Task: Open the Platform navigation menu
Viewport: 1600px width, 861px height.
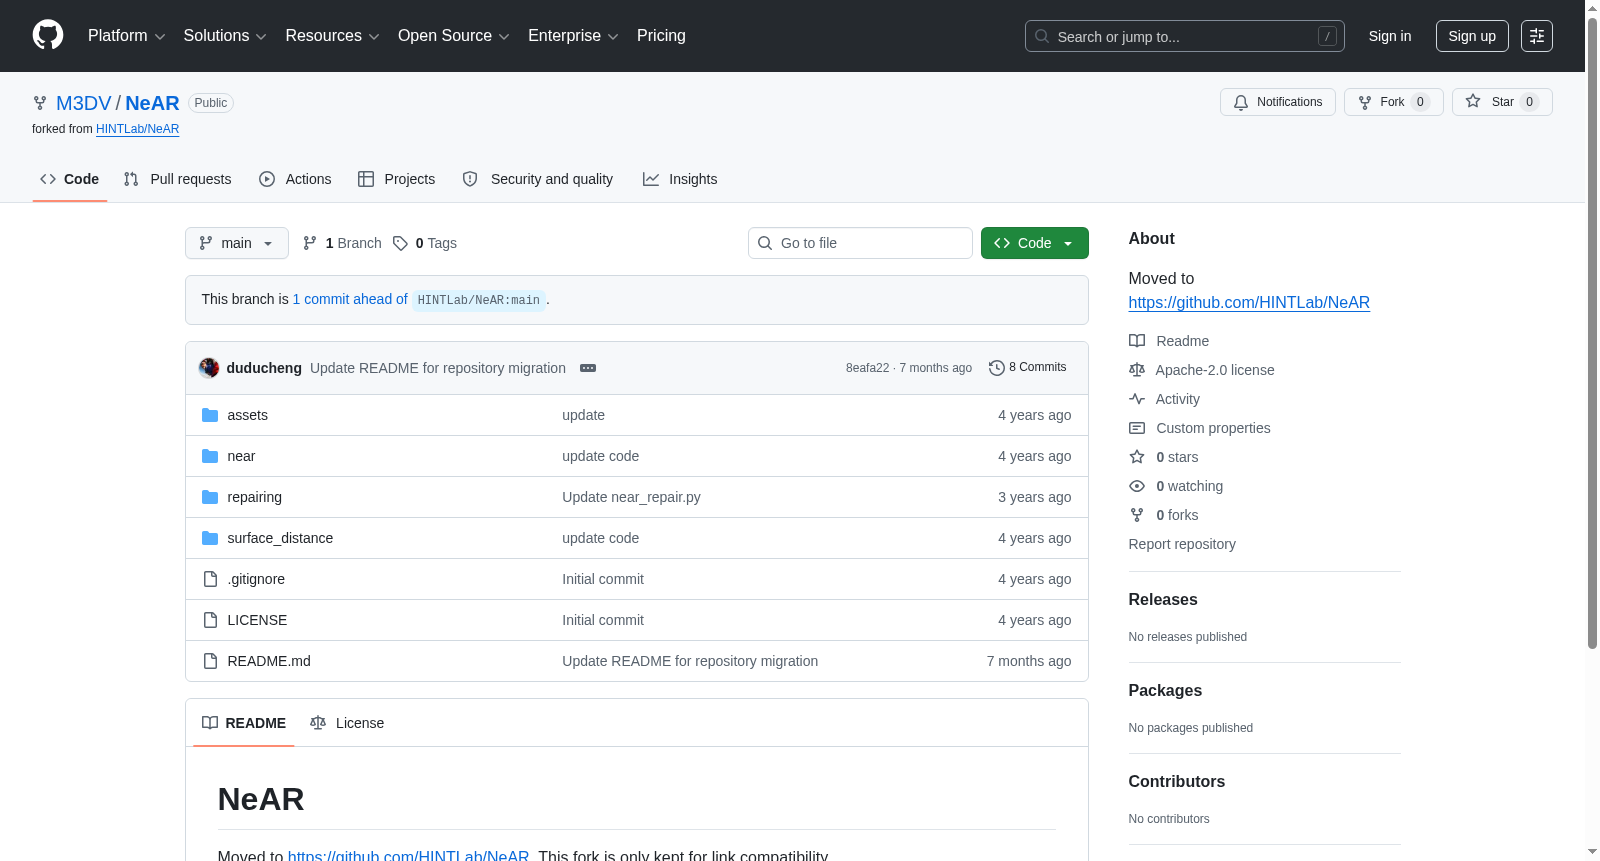Action: 126,36
